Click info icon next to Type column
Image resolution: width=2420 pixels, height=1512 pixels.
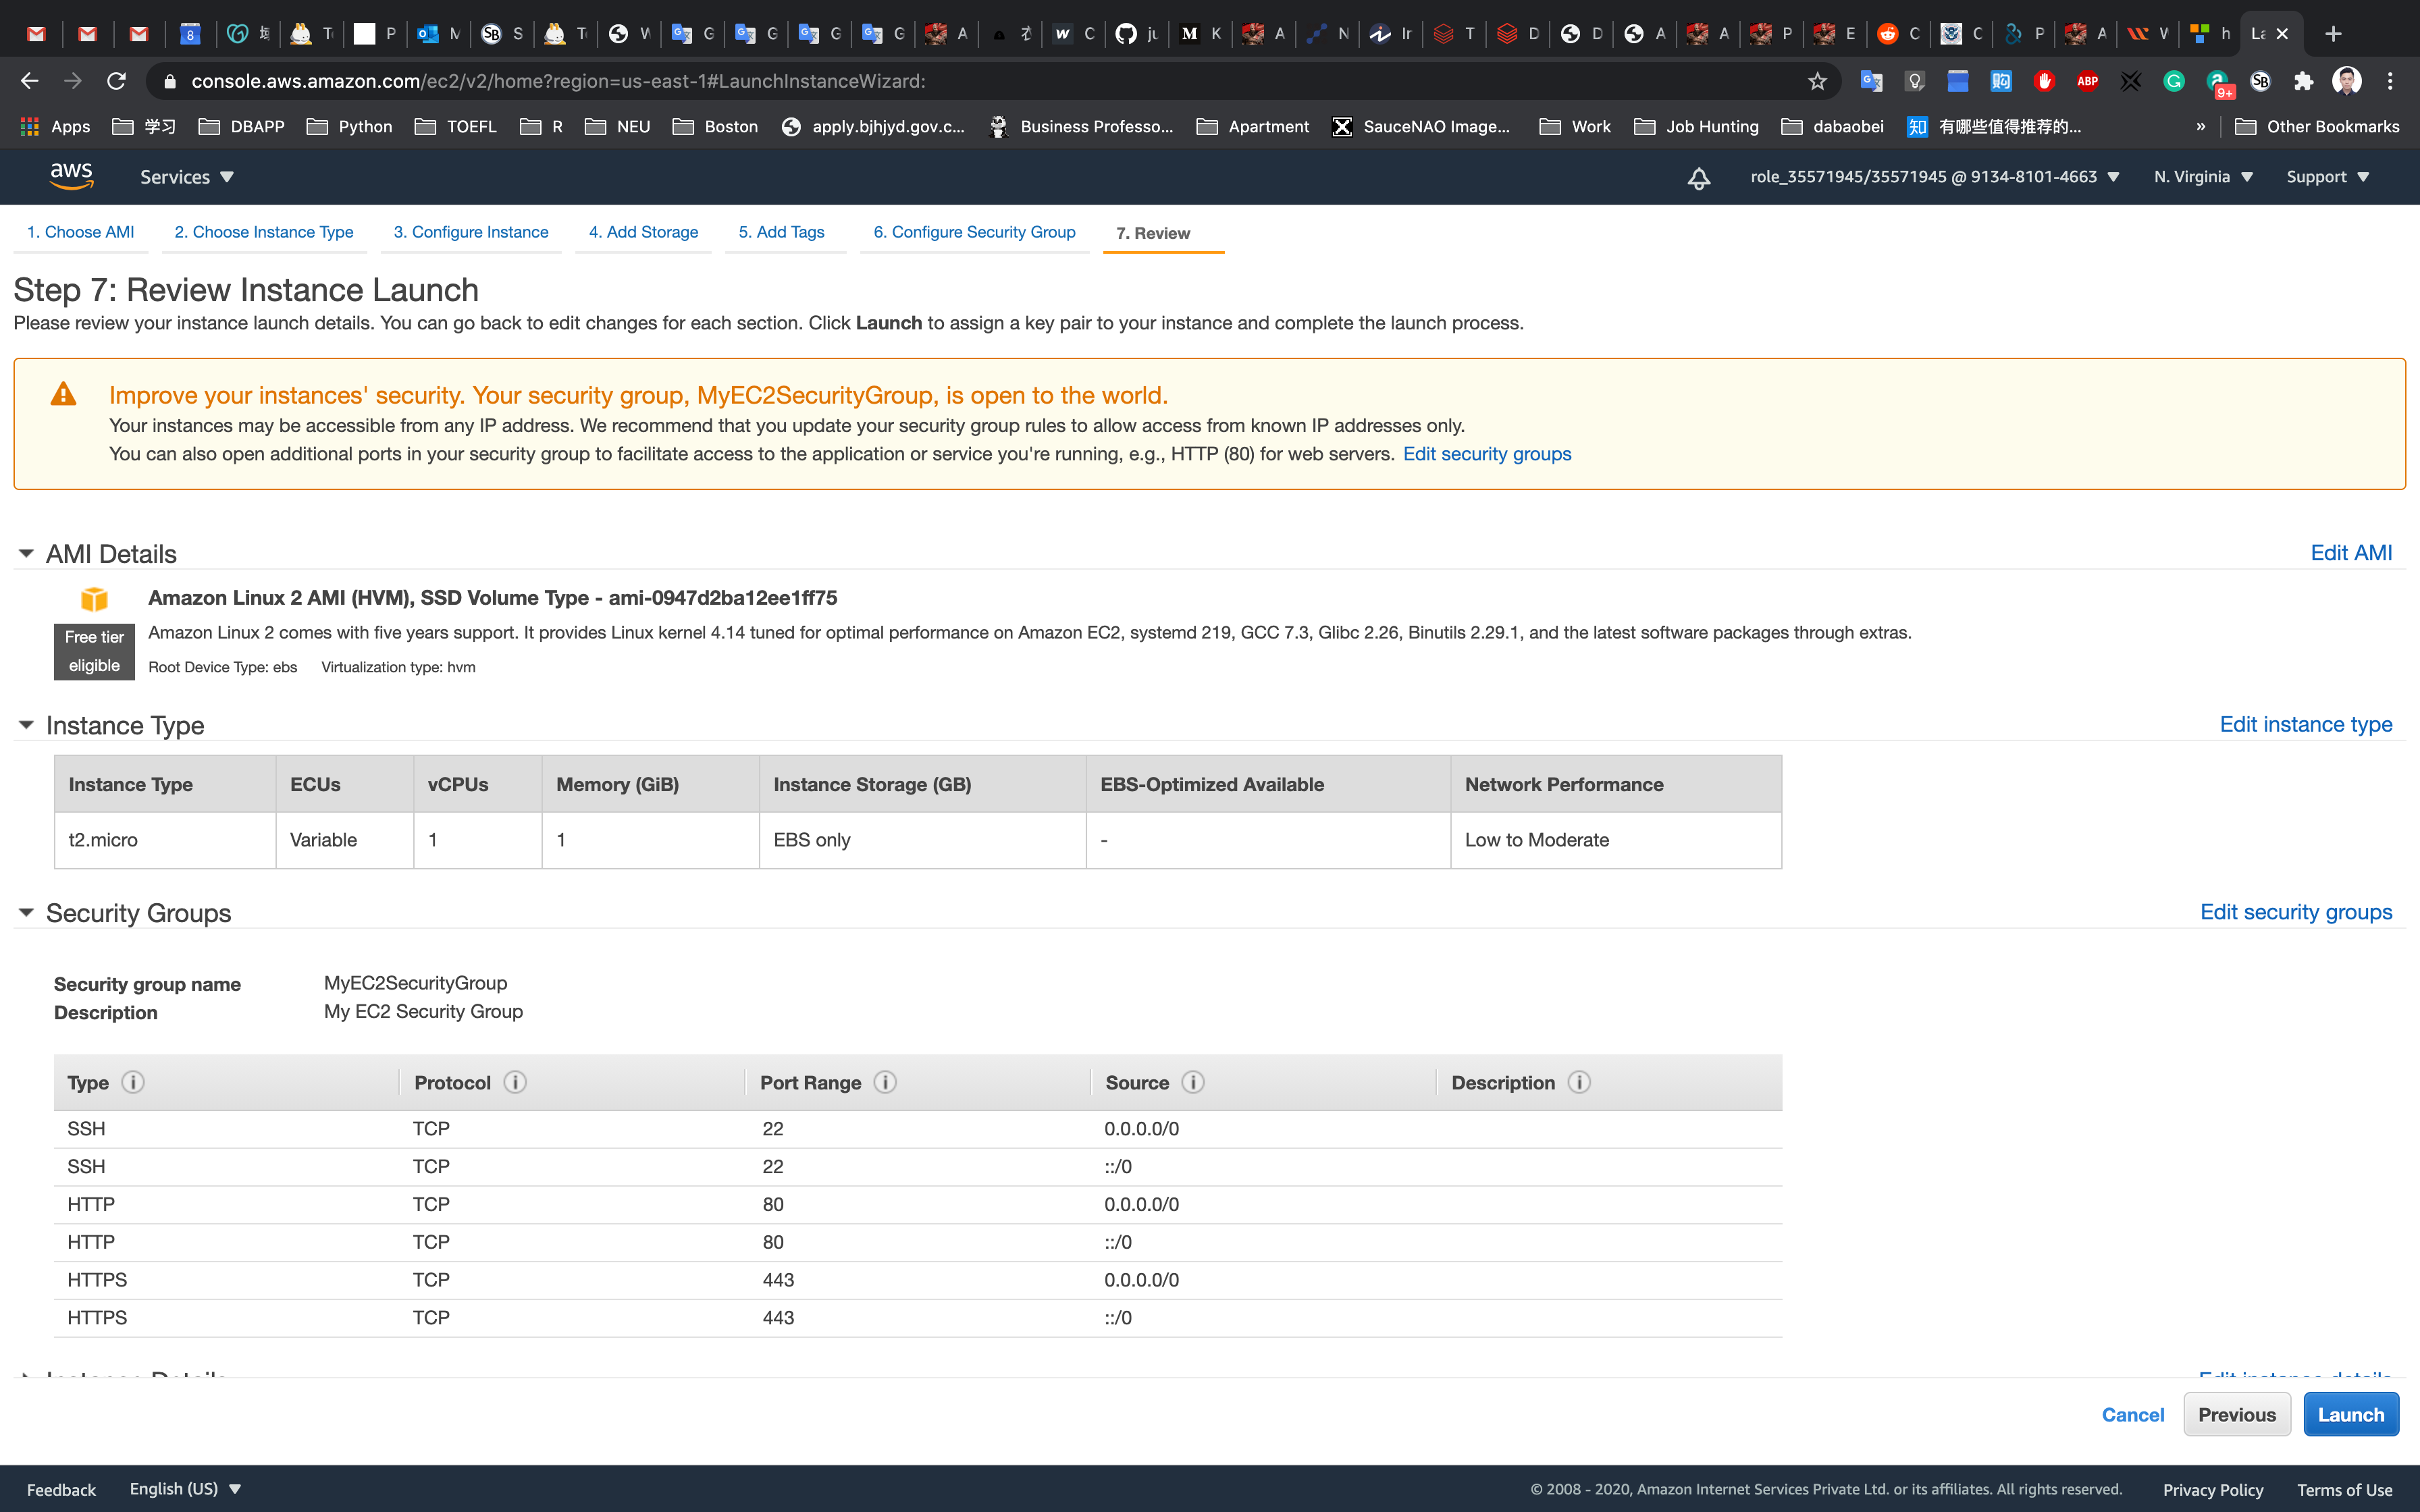pyautogui.click(x=133, y=1082)
